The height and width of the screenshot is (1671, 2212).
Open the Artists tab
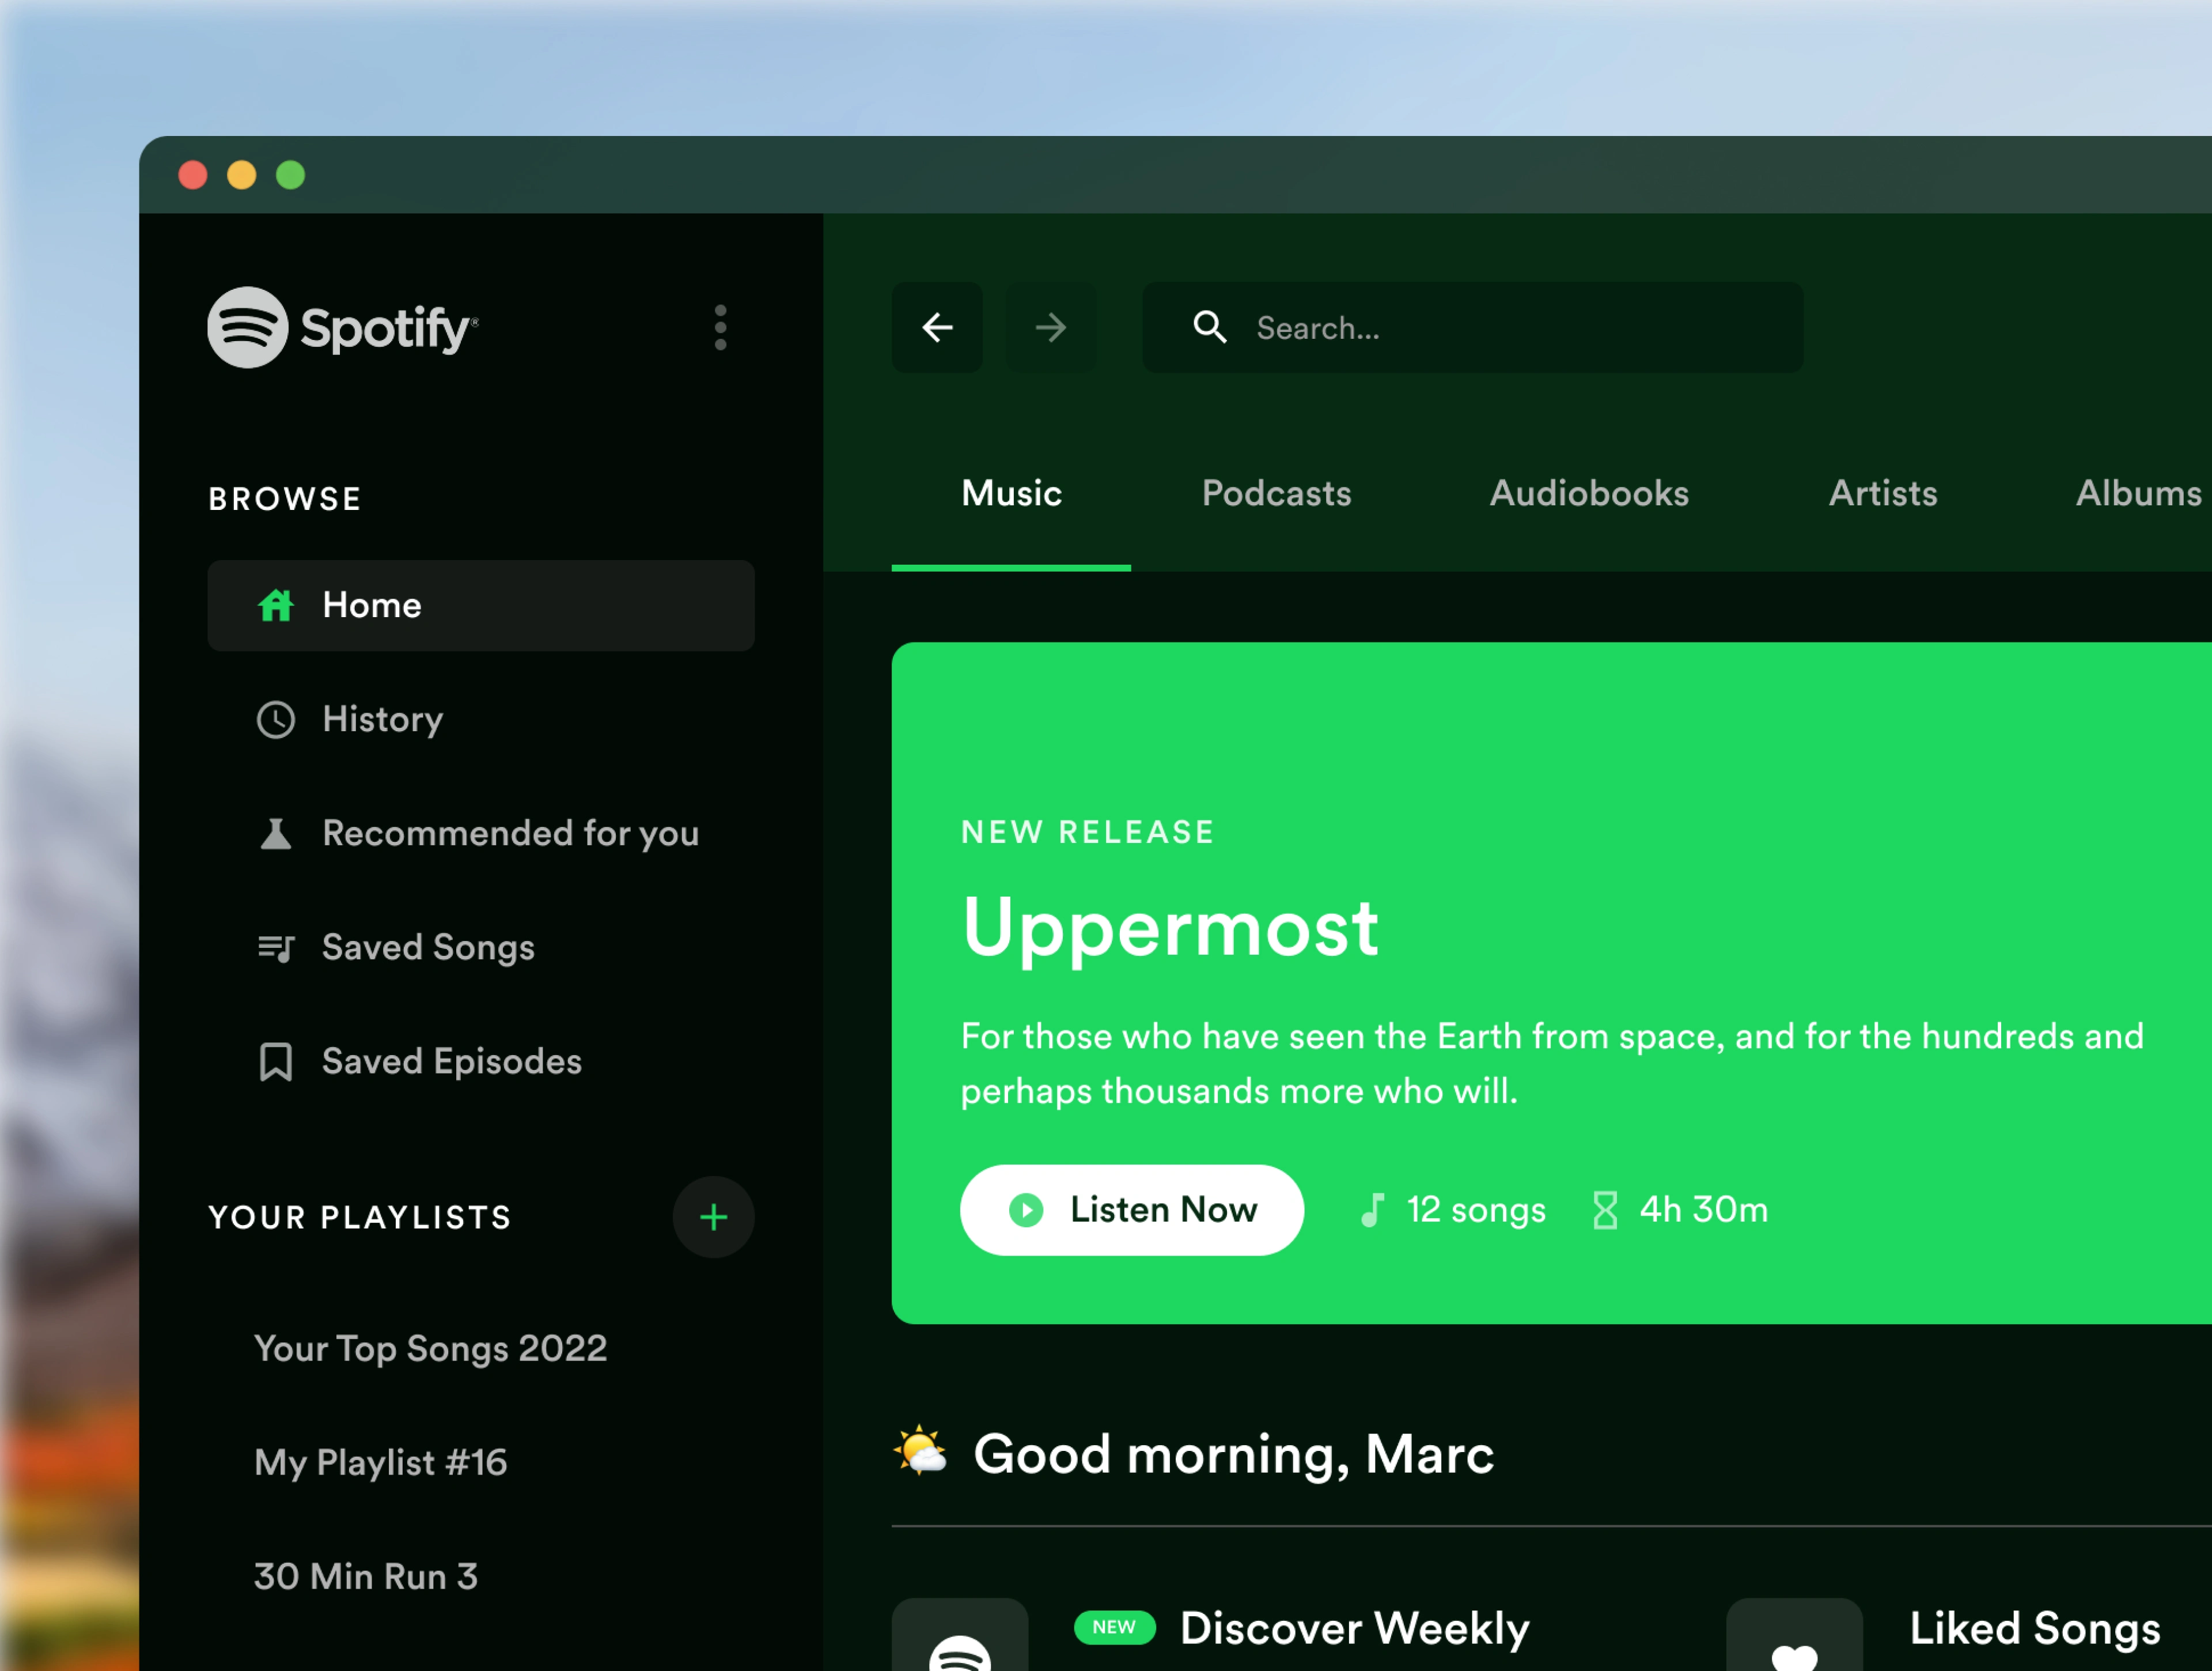point(1883,493)
